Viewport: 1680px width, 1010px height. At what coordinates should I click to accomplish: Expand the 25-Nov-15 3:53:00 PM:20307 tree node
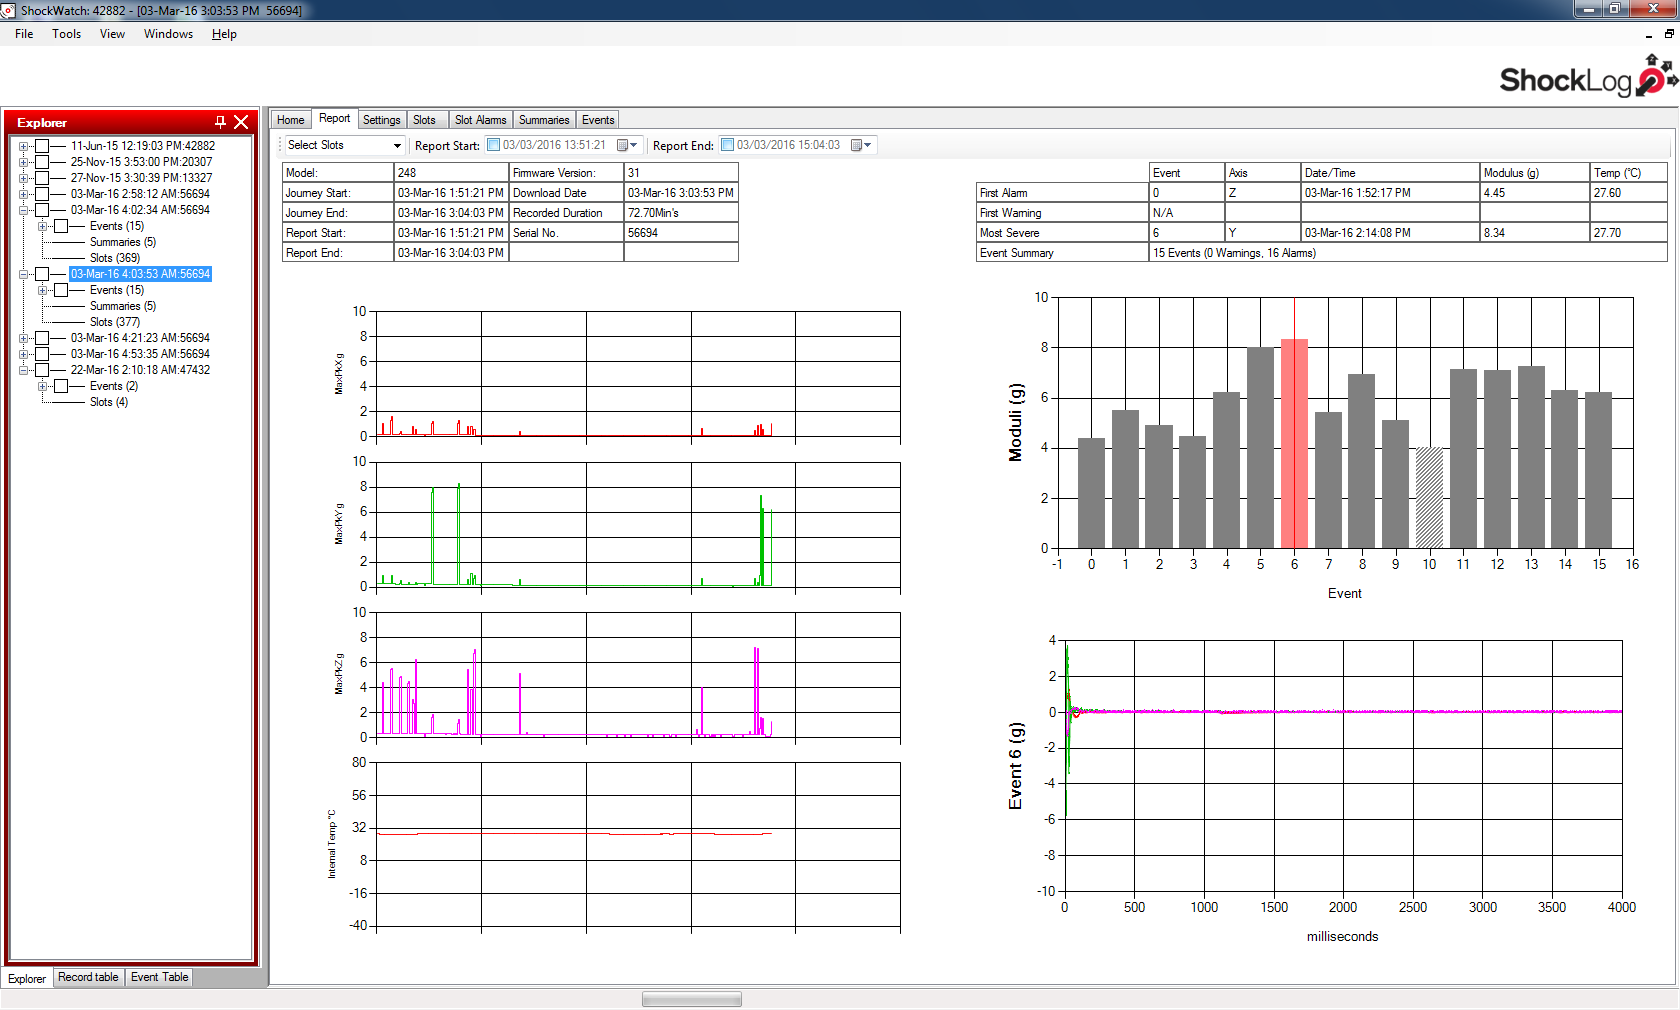[x=24, y=162]
